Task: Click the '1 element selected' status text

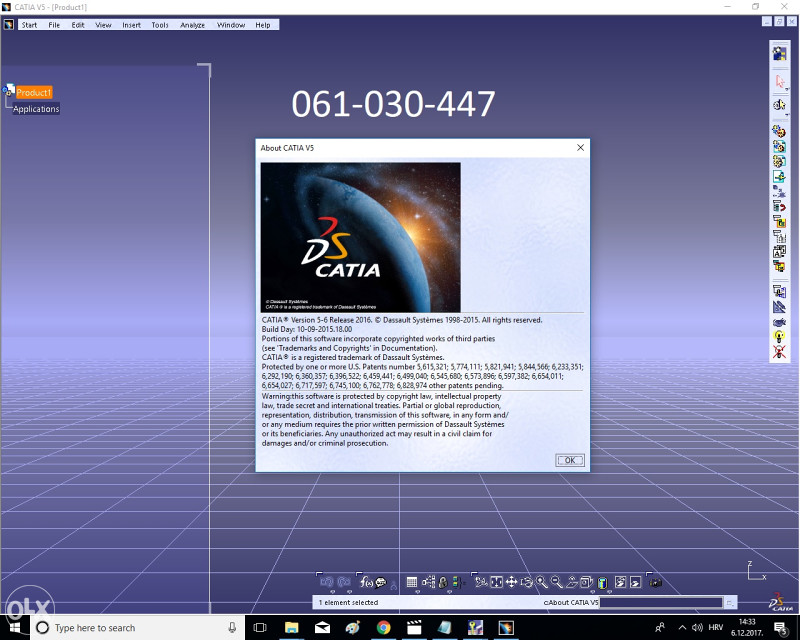Action: point(348,603)
